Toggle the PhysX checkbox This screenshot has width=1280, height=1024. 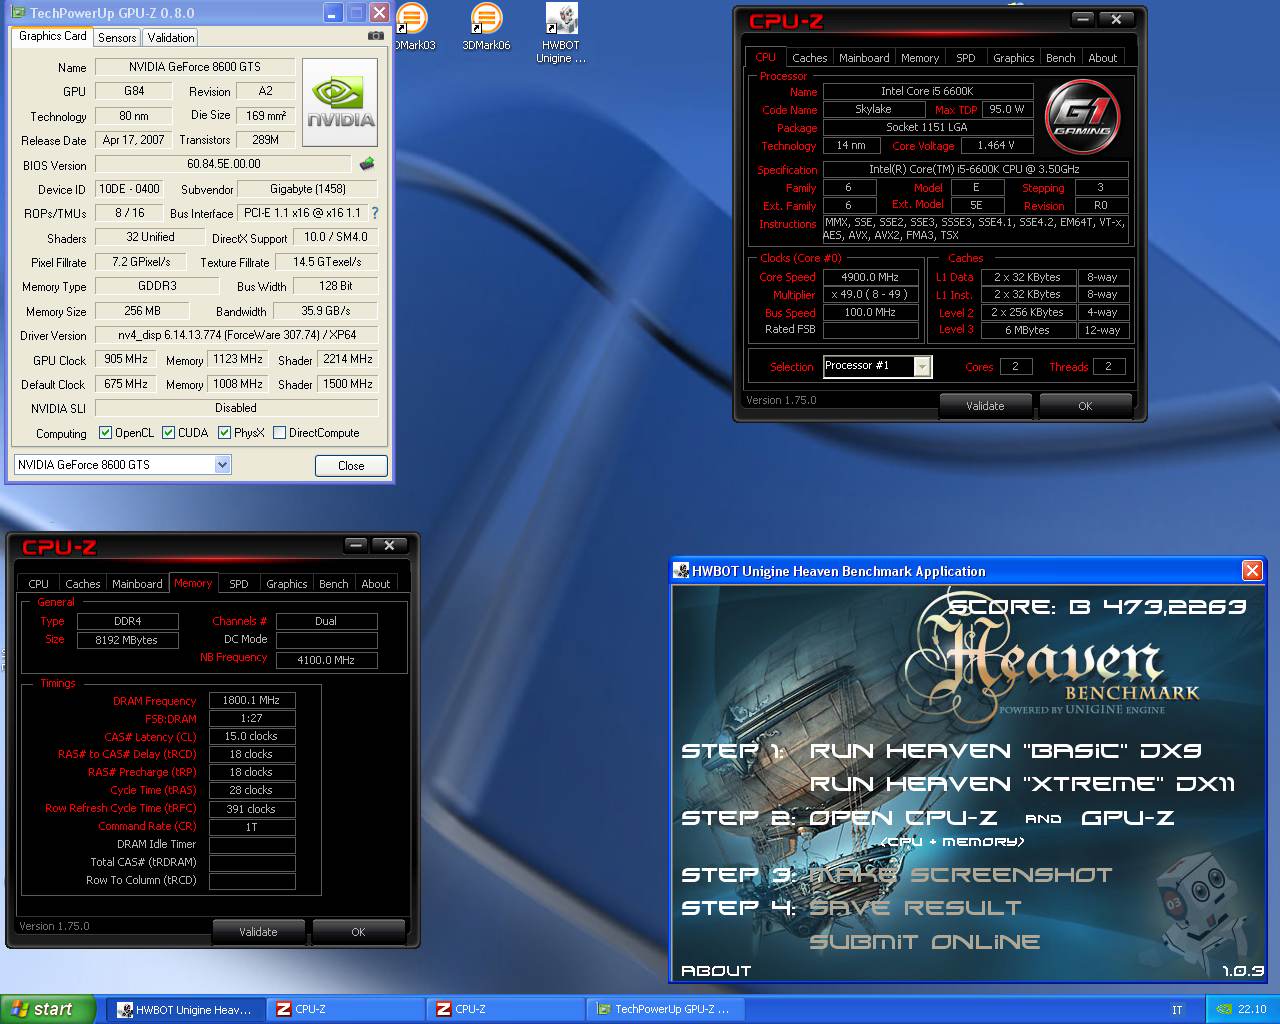(x=224, y=433)
